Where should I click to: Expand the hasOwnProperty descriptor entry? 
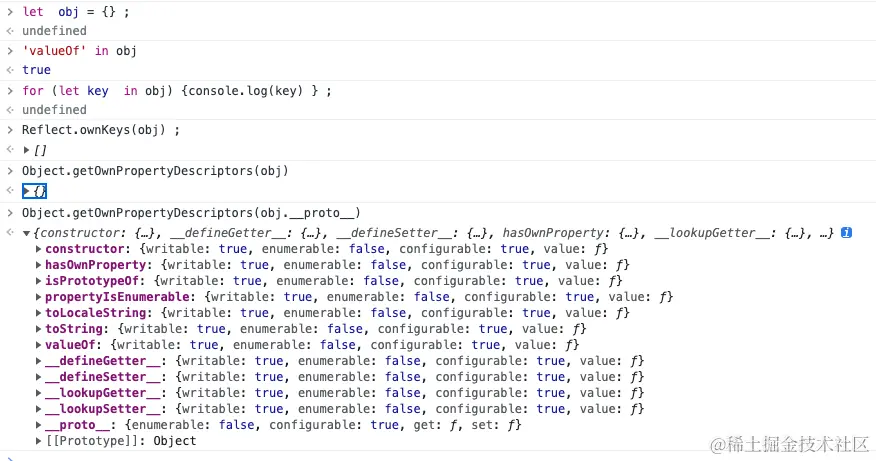(x=39, y=265)
